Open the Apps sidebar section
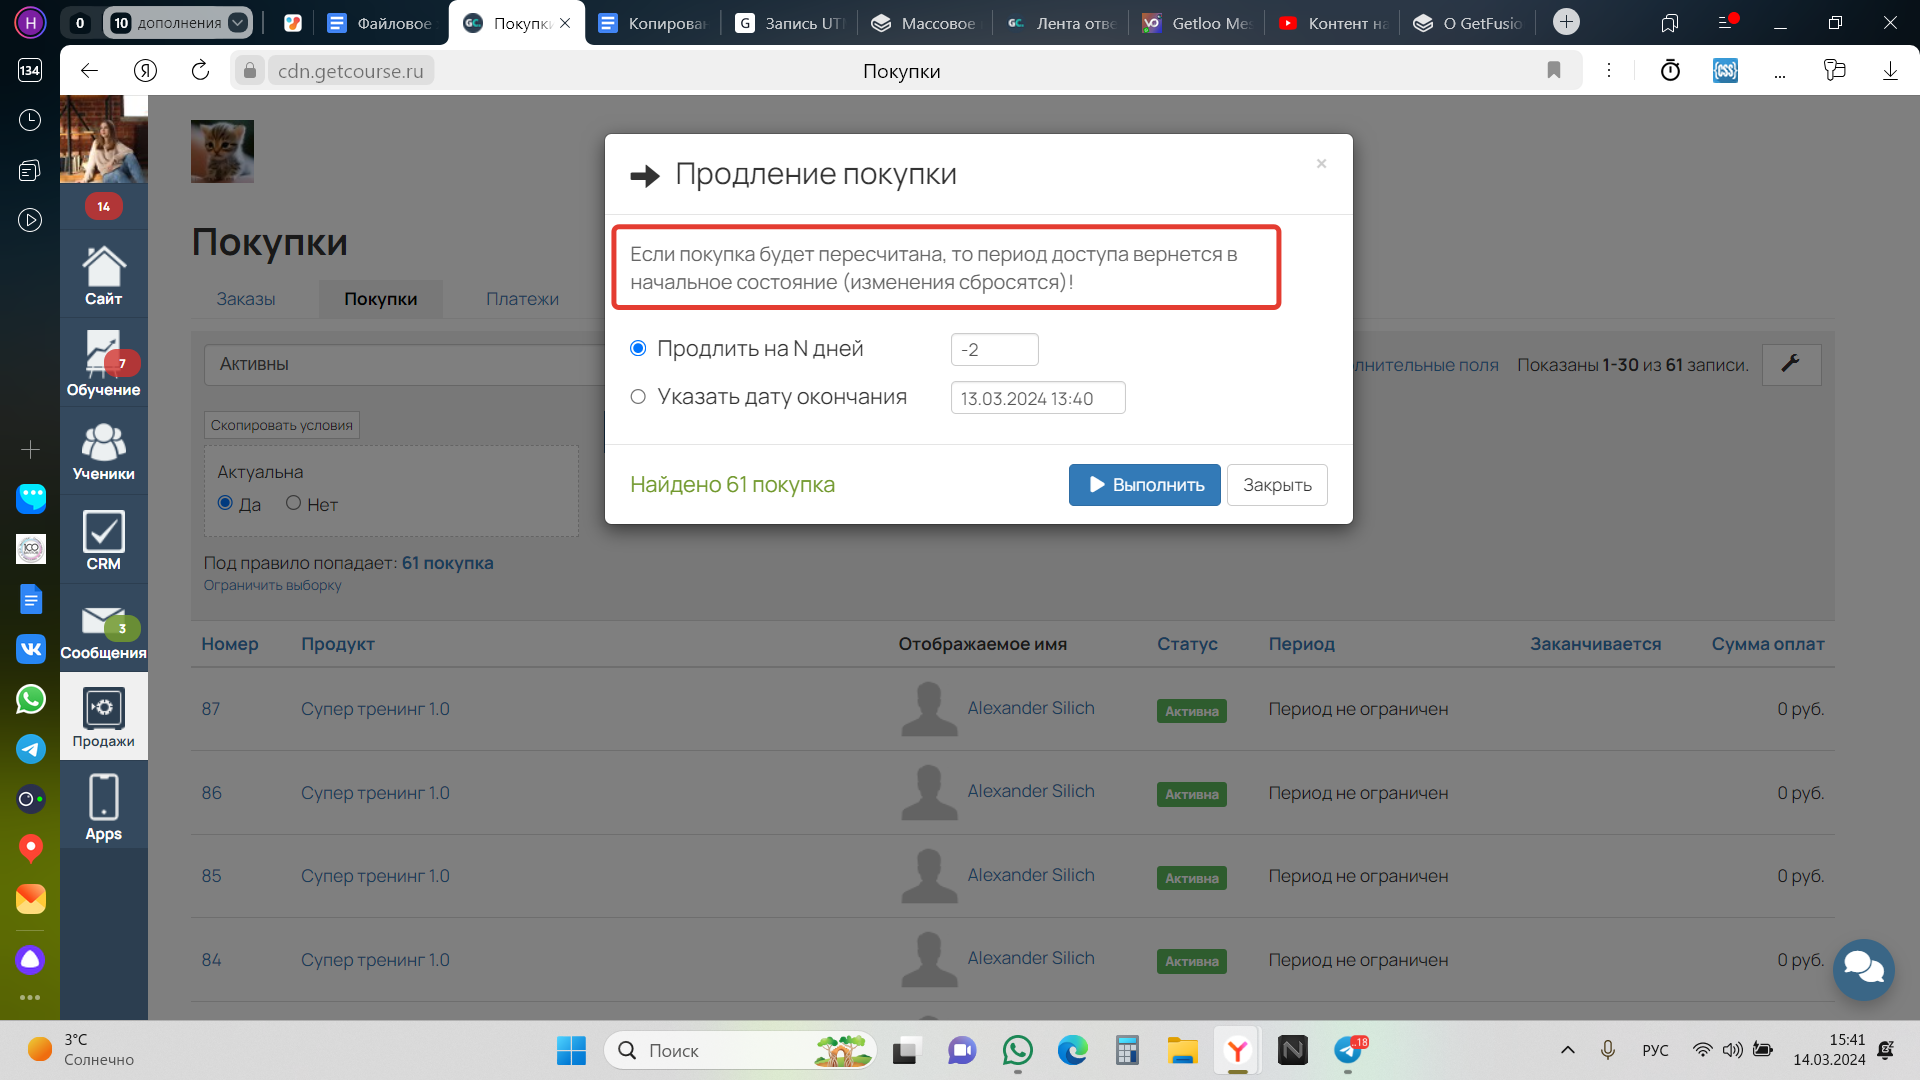 (x=103, y=806)
